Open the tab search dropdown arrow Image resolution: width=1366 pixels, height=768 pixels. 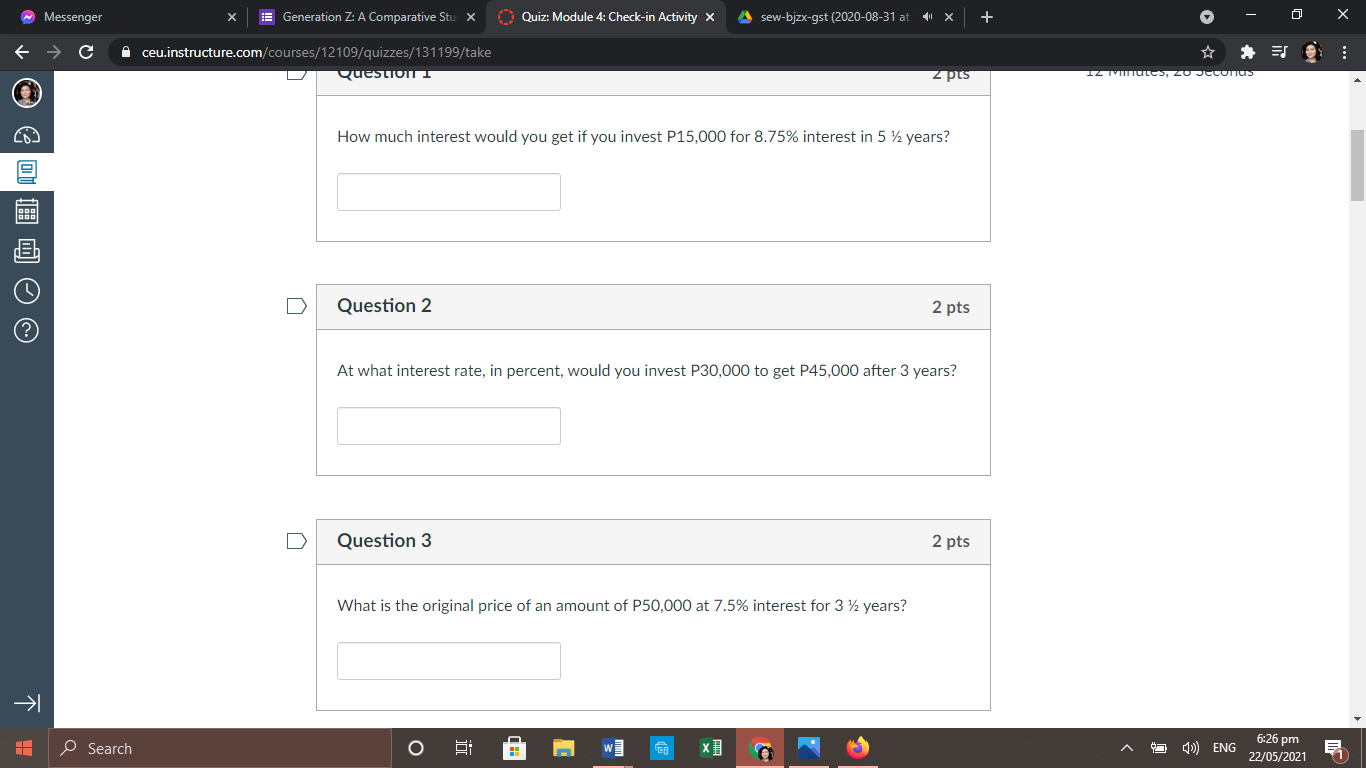1206,17
